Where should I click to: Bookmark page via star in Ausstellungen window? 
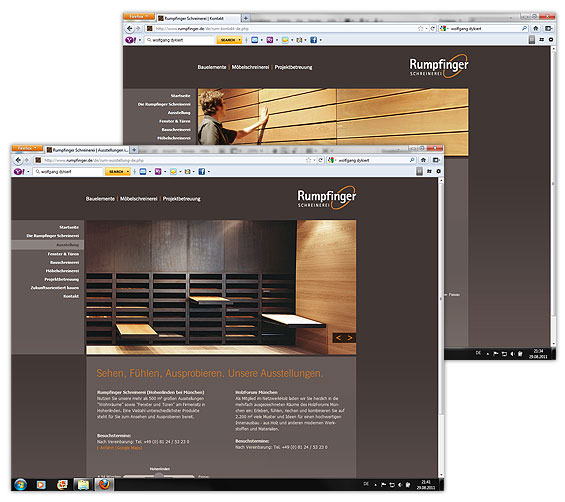[308, 160]
